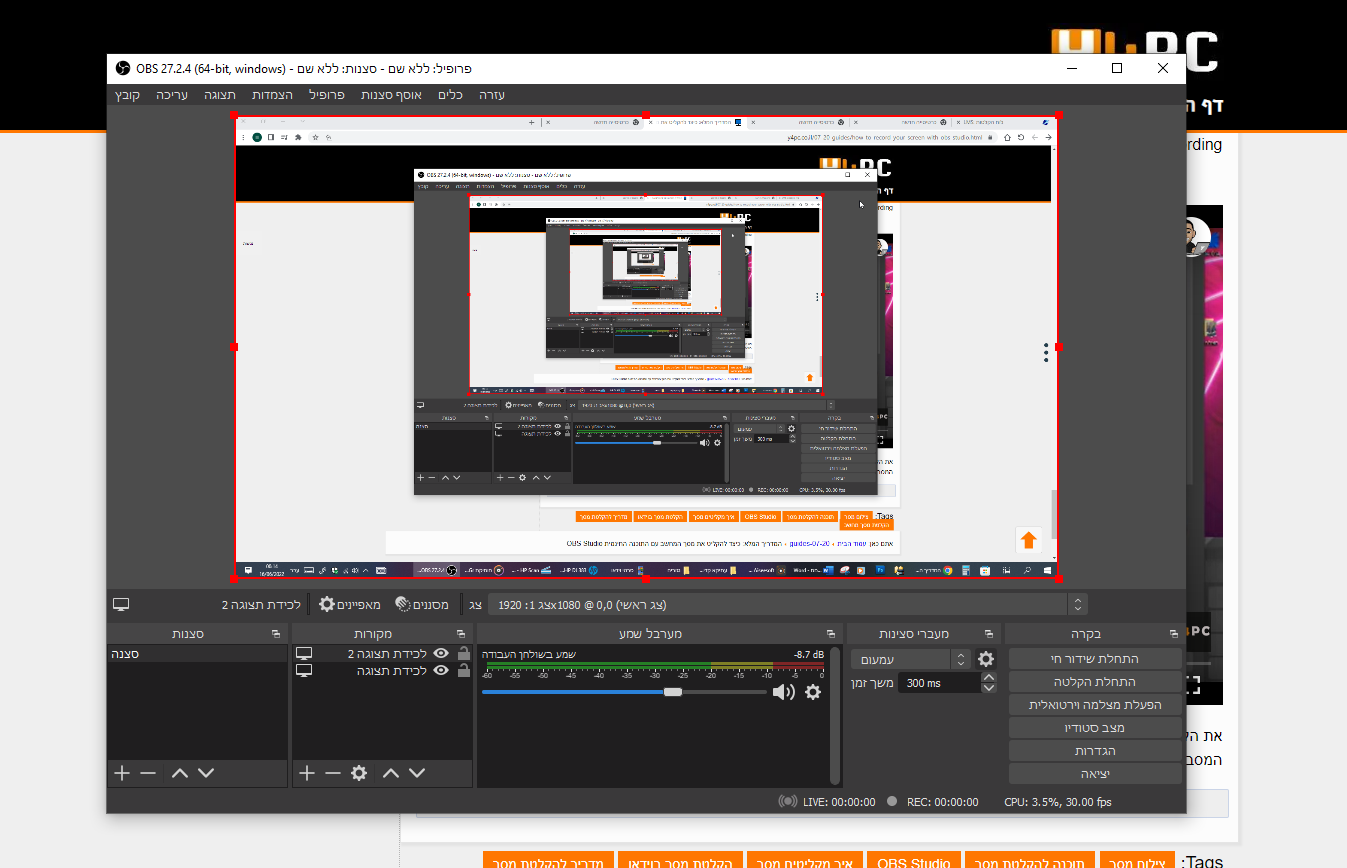Viewport: 1347px width, 868px height.
Task: Move the selected source up in the list
Action: coord(391,773)
